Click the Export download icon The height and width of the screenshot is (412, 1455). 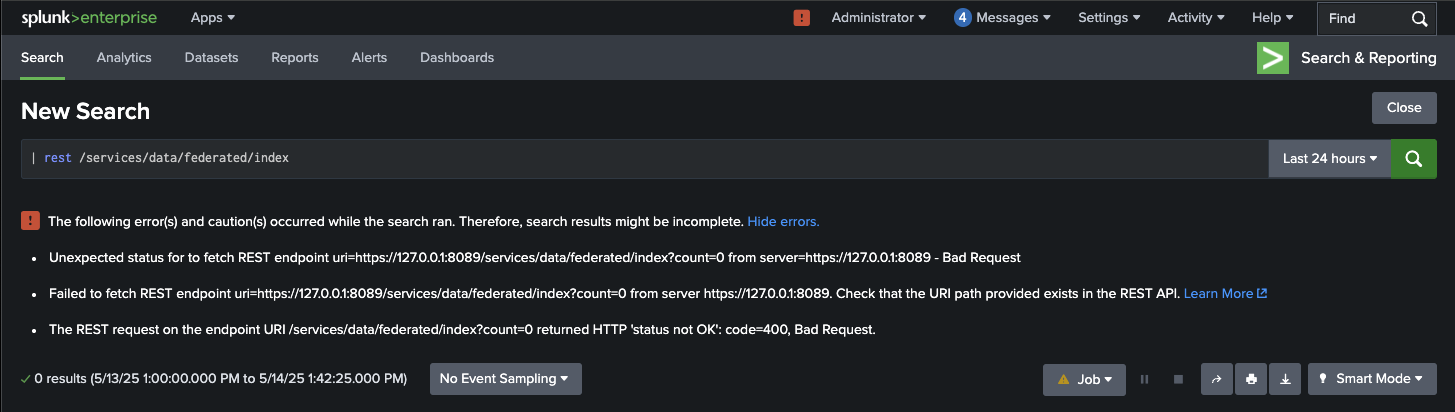pyautogui.click(x=1285, y=379)
